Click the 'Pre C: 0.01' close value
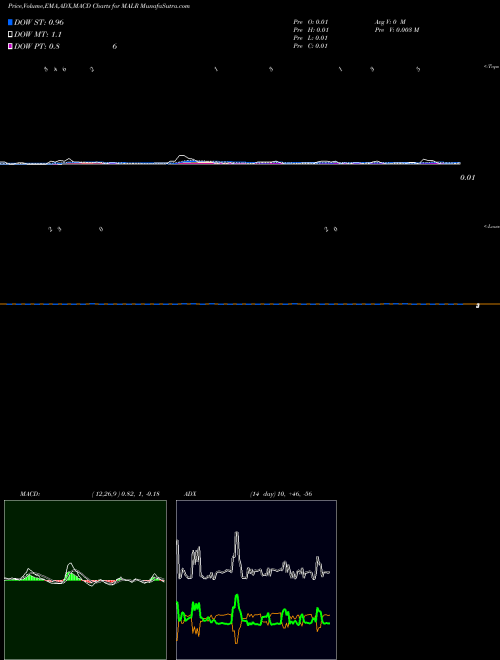 (311, 46)
